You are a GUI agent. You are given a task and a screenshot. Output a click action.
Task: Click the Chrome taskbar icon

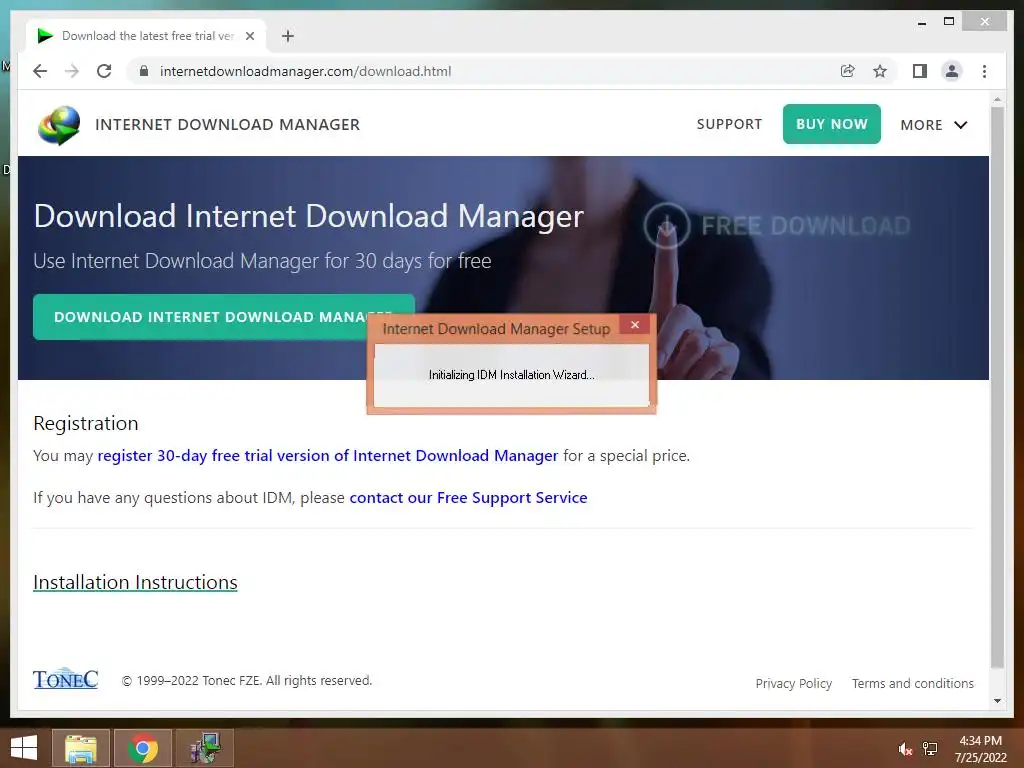point(143,748)
